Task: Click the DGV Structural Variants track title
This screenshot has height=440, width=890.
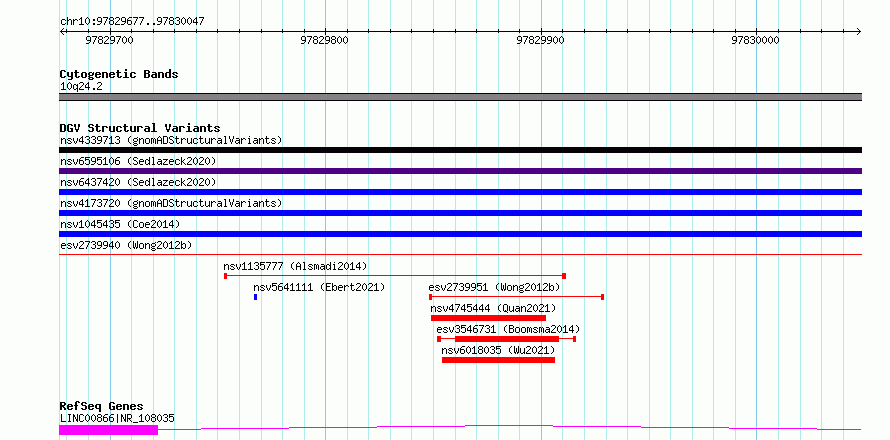Action: click(x=140, y=128)
